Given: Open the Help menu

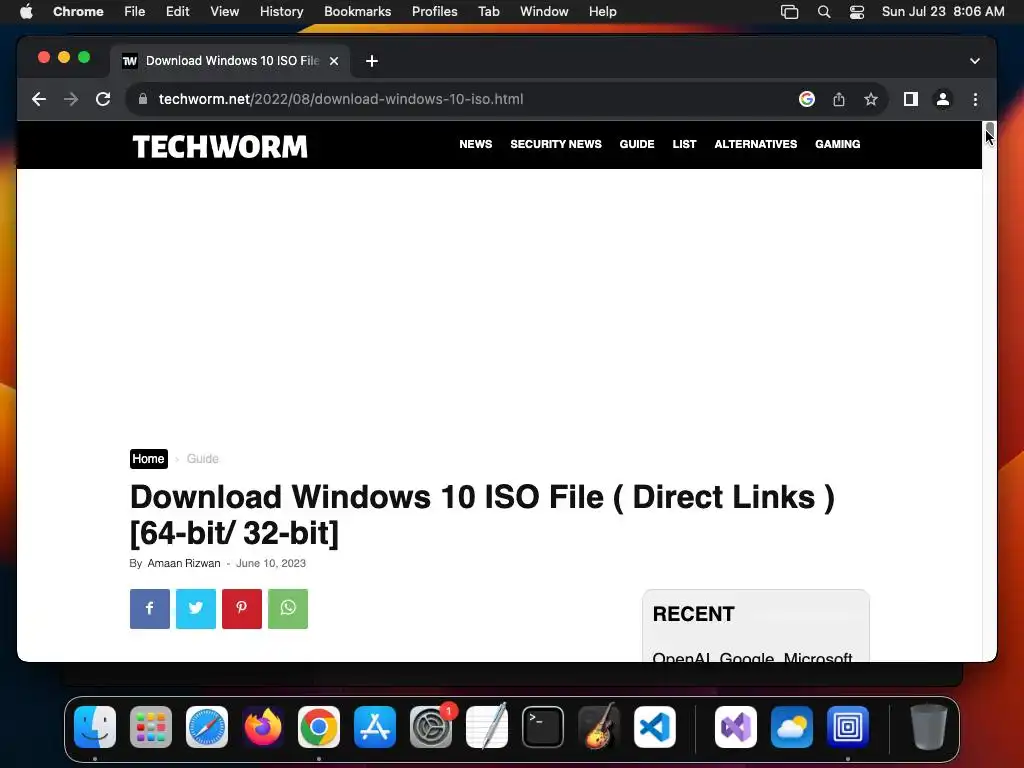Looking at the screenshot, I should click(x=602, y=11).
